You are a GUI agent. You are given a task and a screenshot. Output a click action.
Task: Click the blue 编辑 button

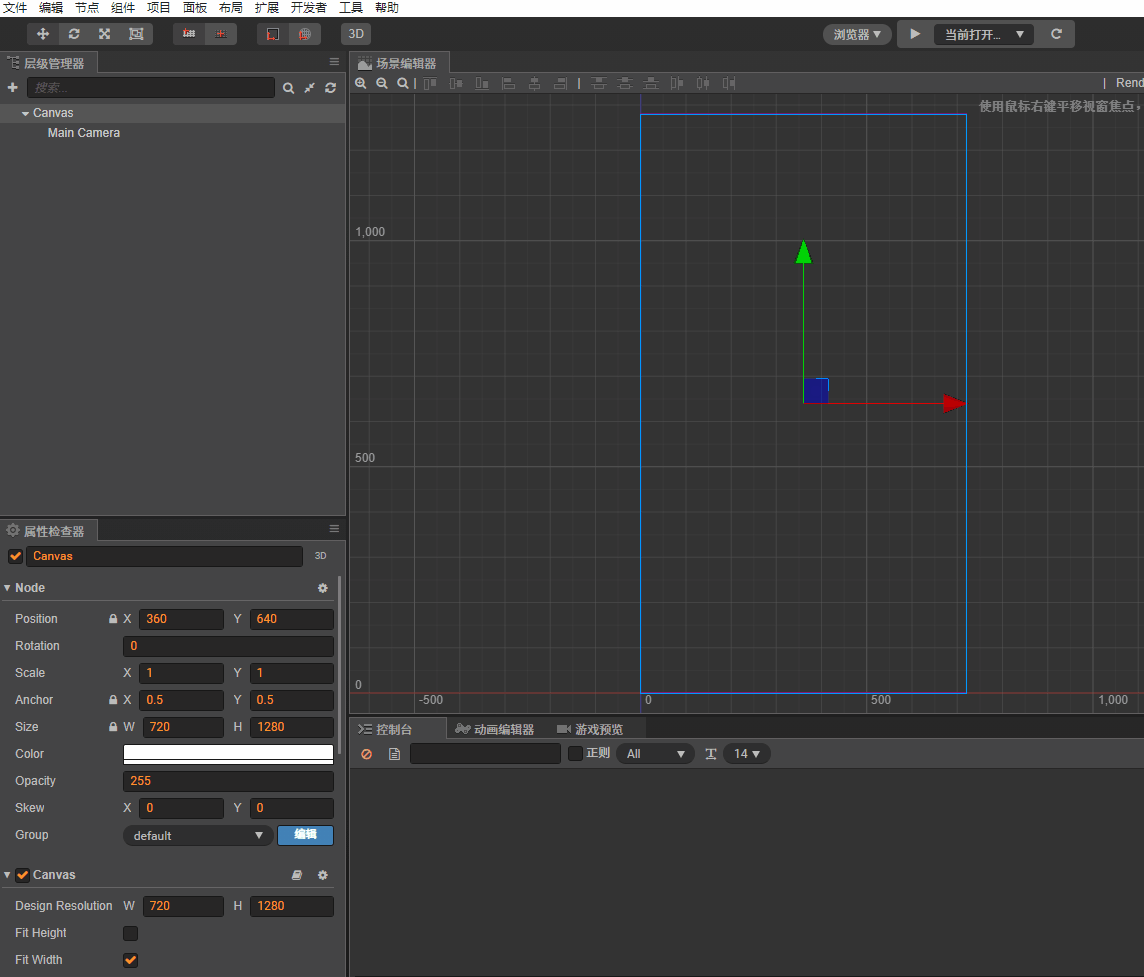(305, 835)
